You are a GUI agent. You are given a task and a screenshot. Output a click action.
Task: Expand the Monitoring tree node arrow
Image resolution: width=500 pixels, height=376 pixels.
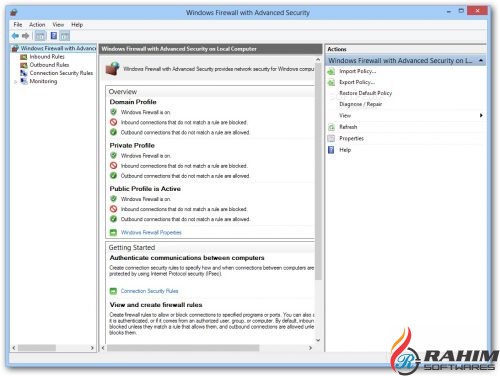(15, 81)
